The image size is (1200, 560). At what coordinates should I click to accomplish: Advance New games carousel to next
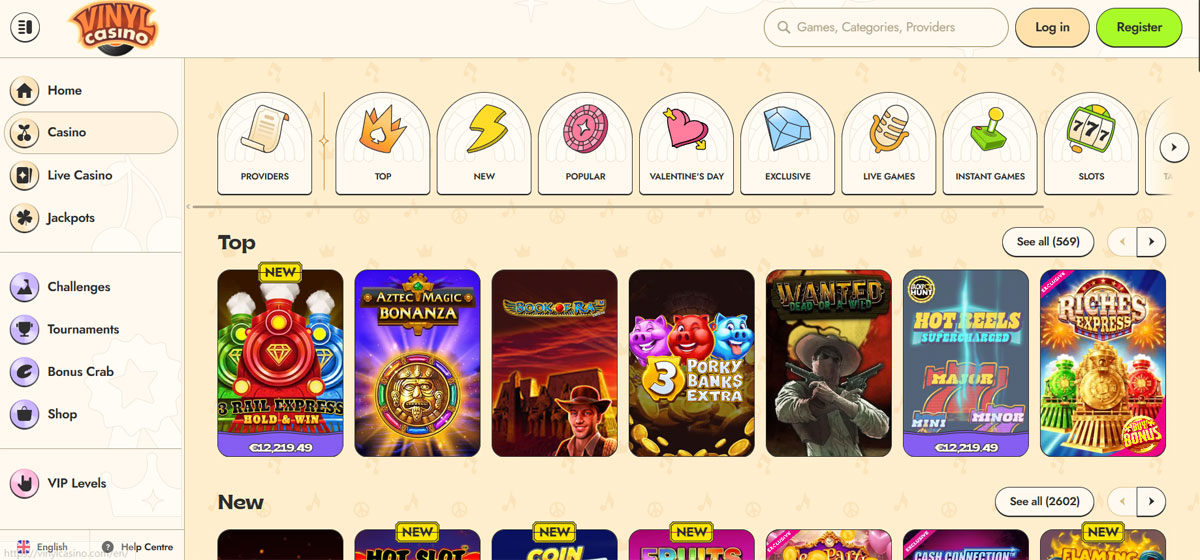(x=1151, y=501)
